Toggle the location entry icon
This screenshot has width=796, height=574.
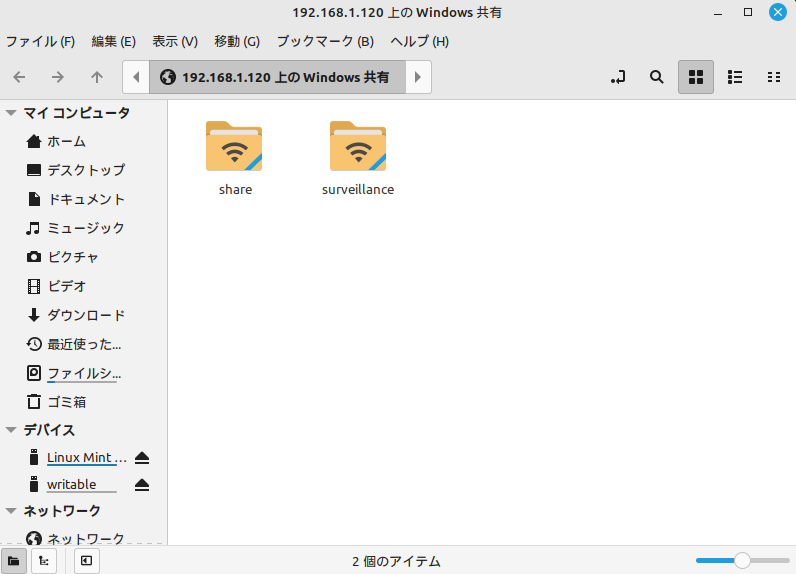point(618,77)
